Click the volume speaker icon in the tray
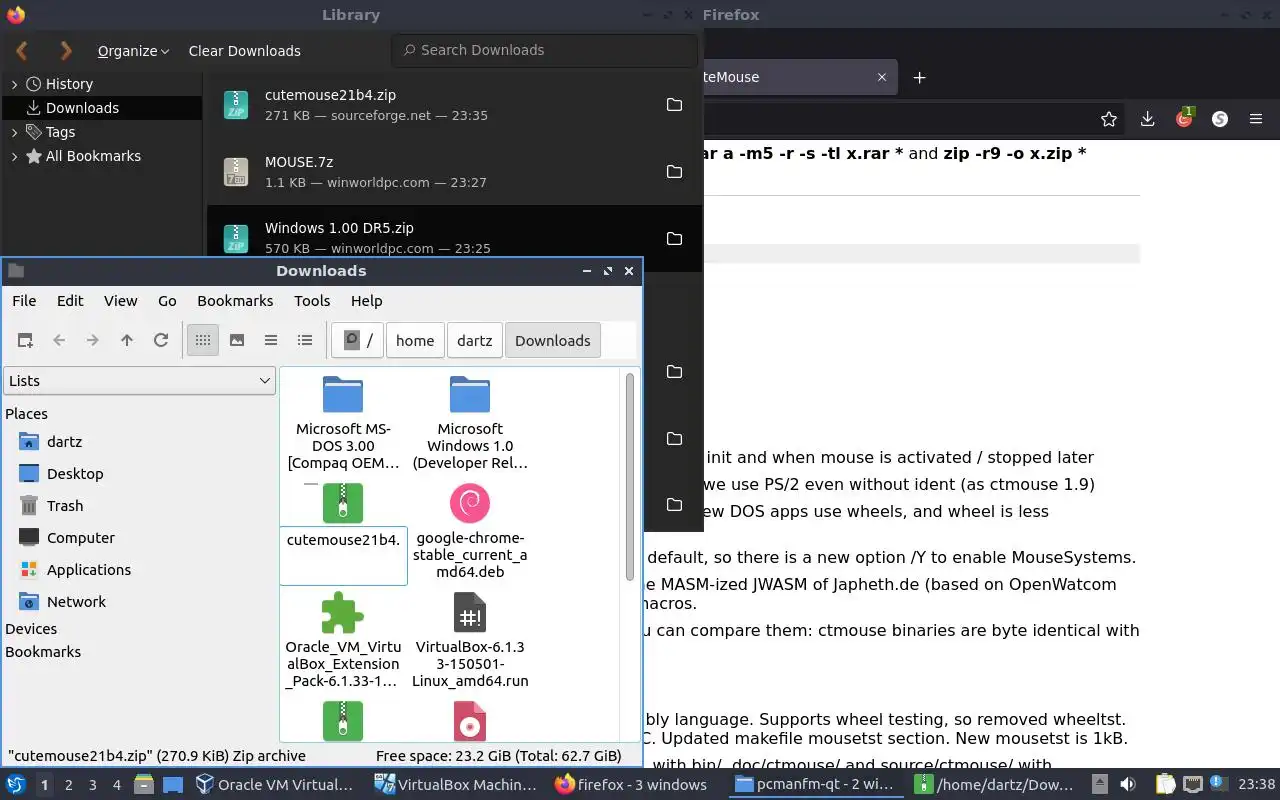 [x=1127, y=785]
